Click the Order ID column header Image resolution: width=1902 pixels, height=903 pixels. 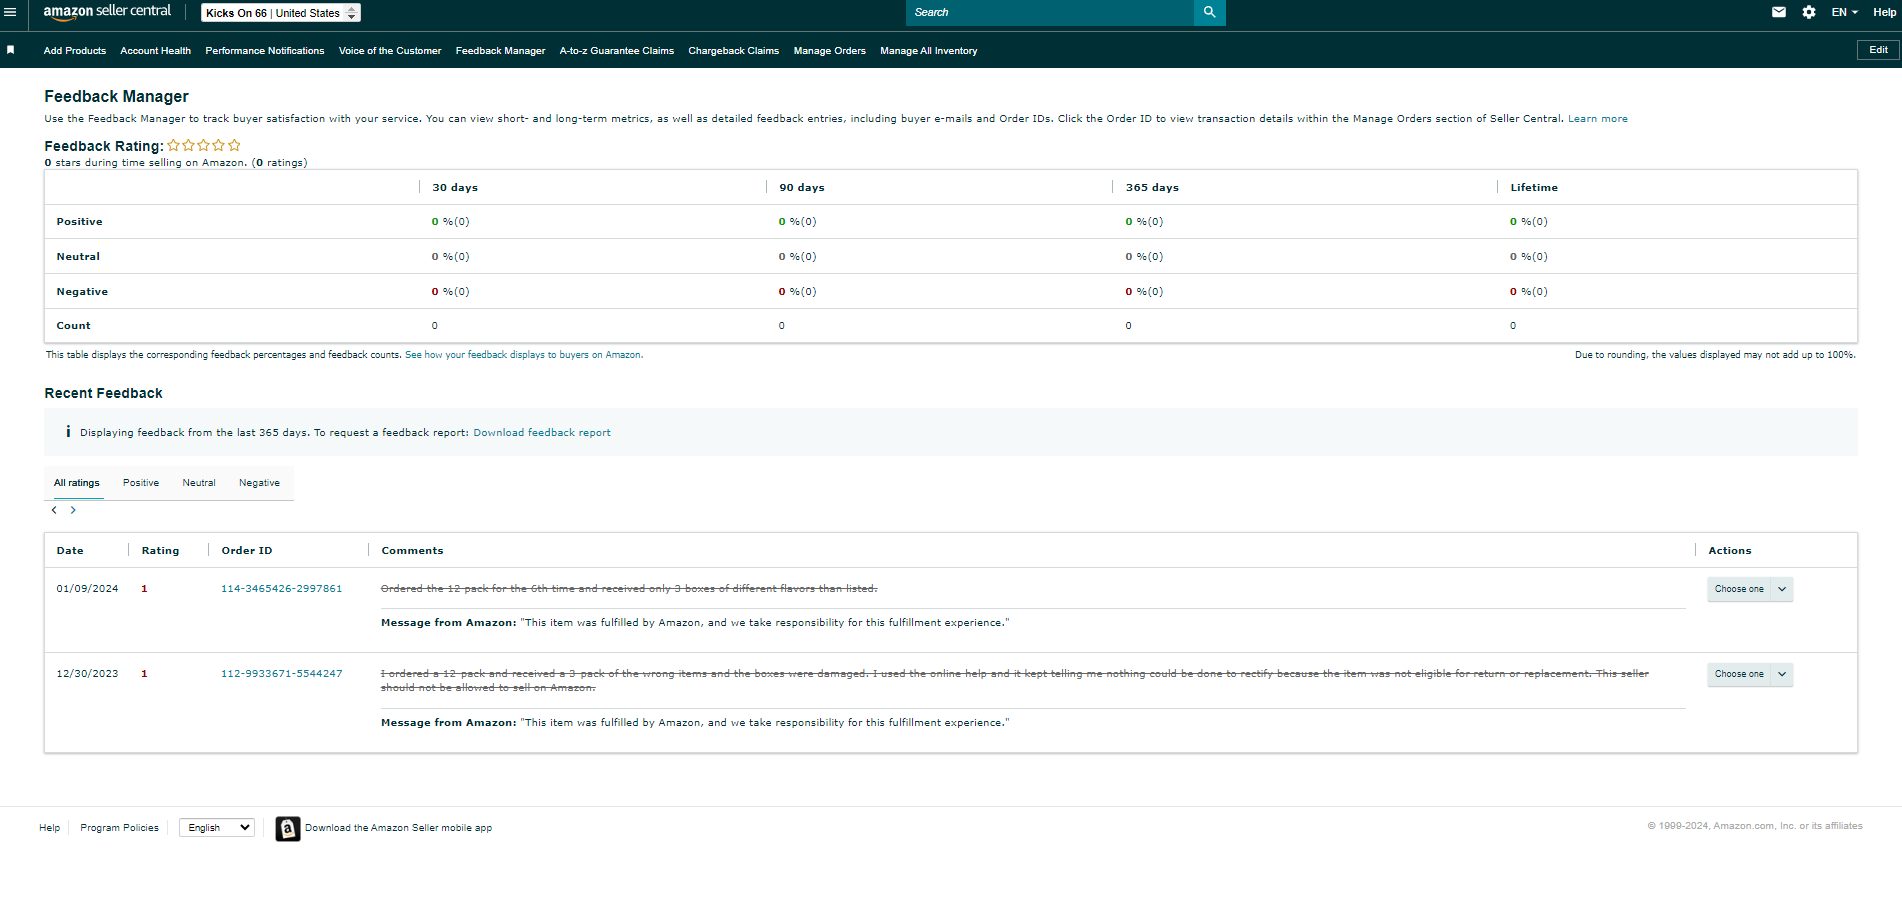(246, 551)
